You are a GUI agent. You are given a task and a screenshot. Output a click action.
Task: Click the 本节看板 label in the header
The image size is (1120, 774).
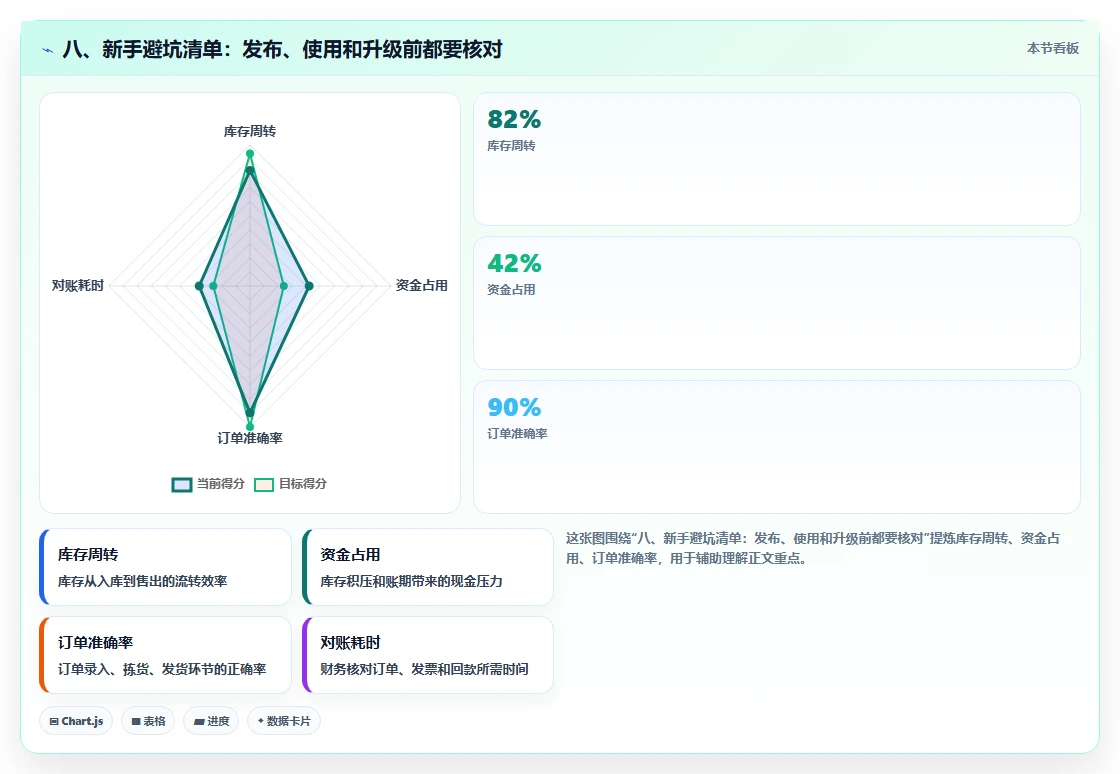tap(1052, 49)
